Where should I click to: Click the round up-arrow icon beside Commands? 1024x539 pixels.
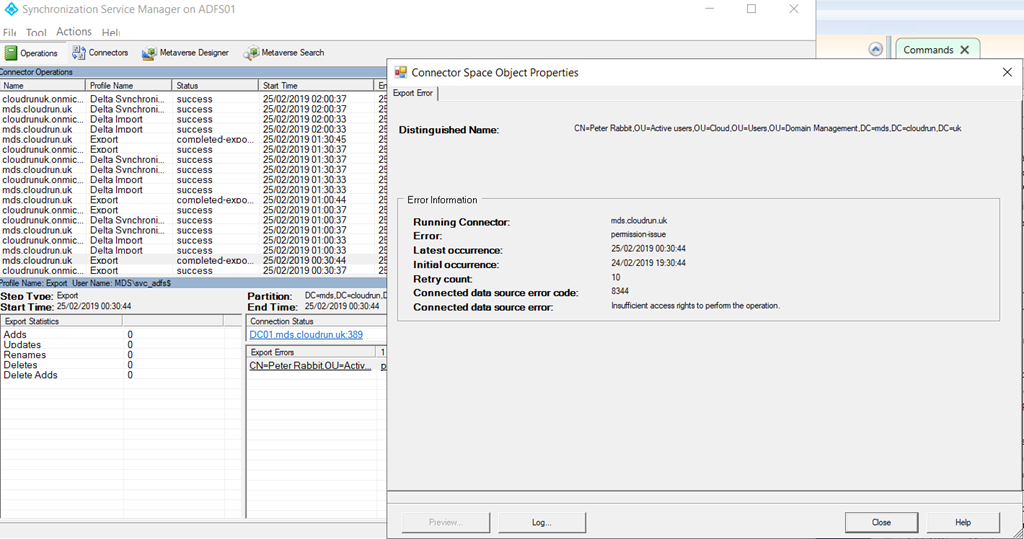(x=876, y=49)
